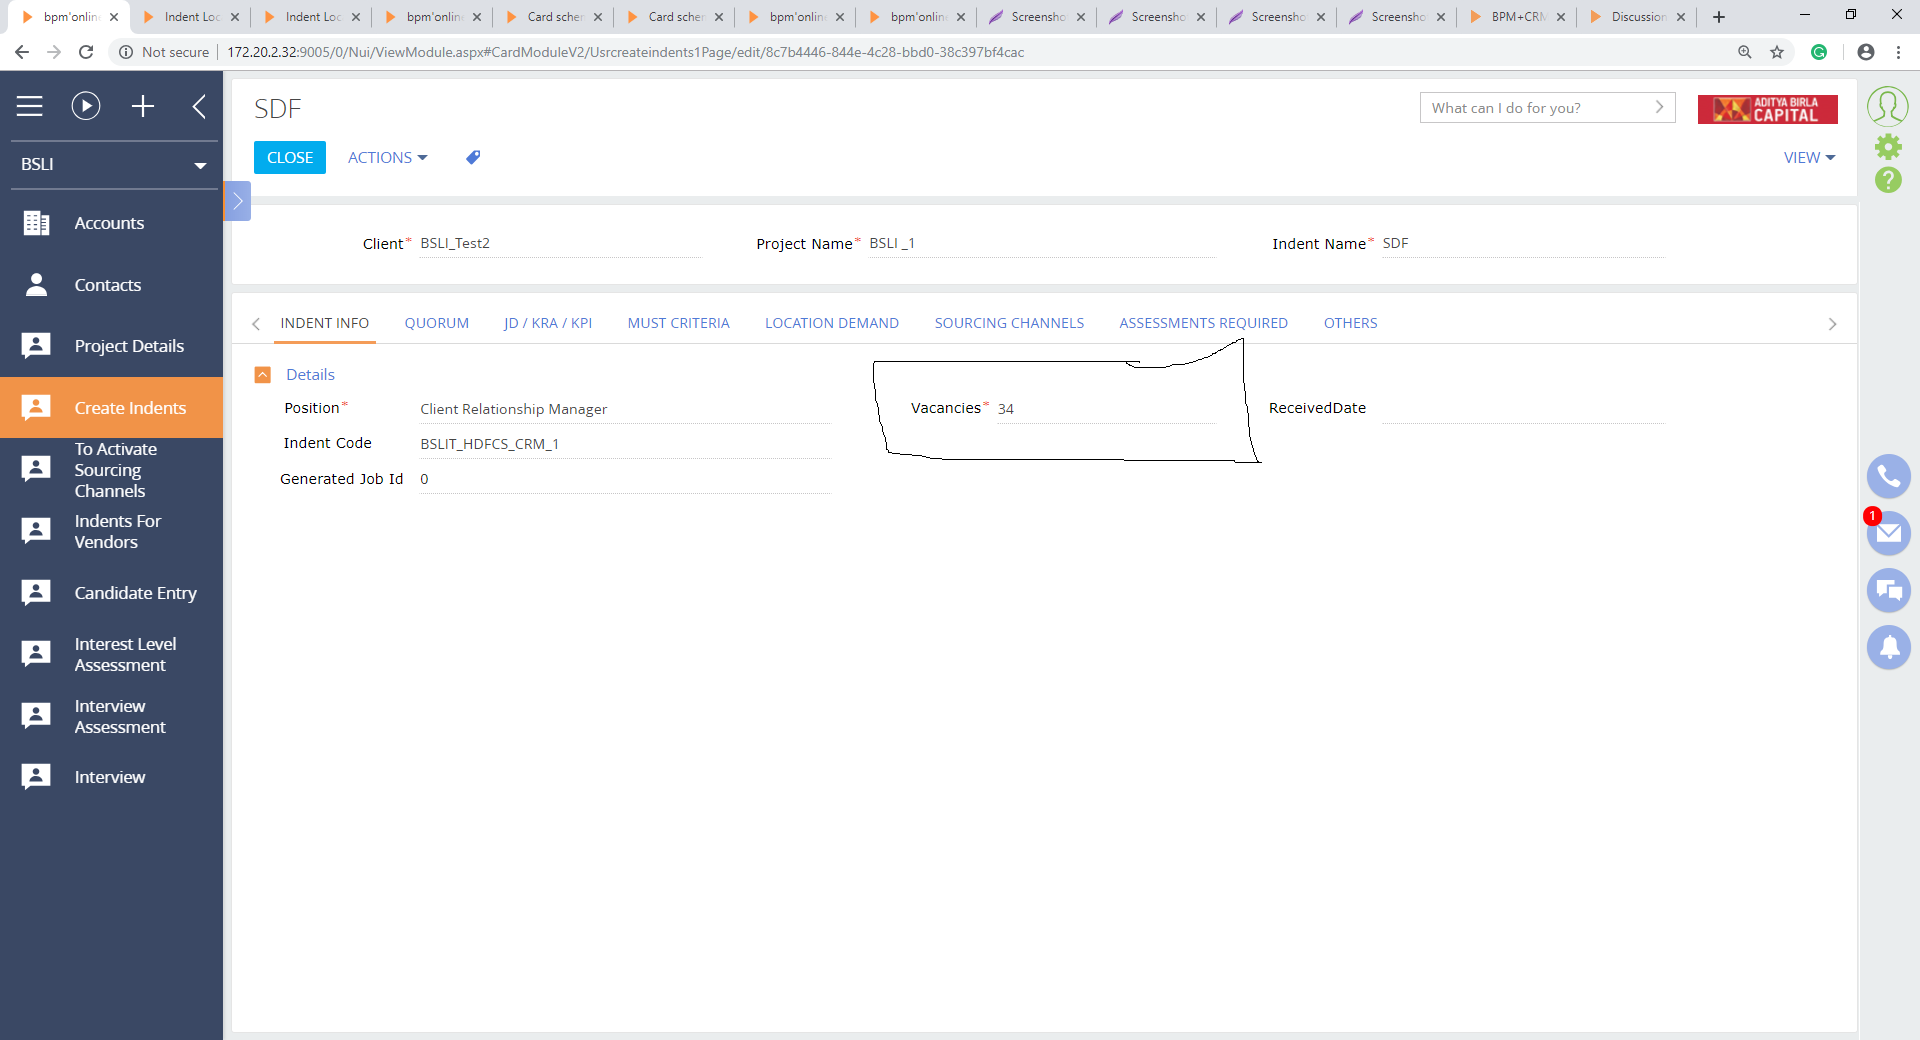Collapse the side panel with the left arrow
This screenshot has width=1920, height=1040.
[x=199, y=106]
